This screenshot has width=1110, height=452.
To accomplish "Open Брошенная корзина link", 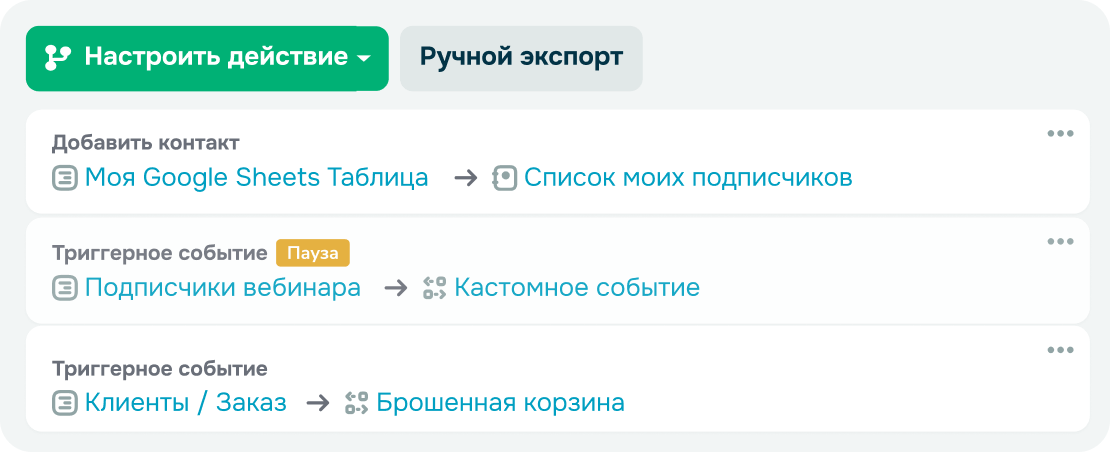I will 500,403.
